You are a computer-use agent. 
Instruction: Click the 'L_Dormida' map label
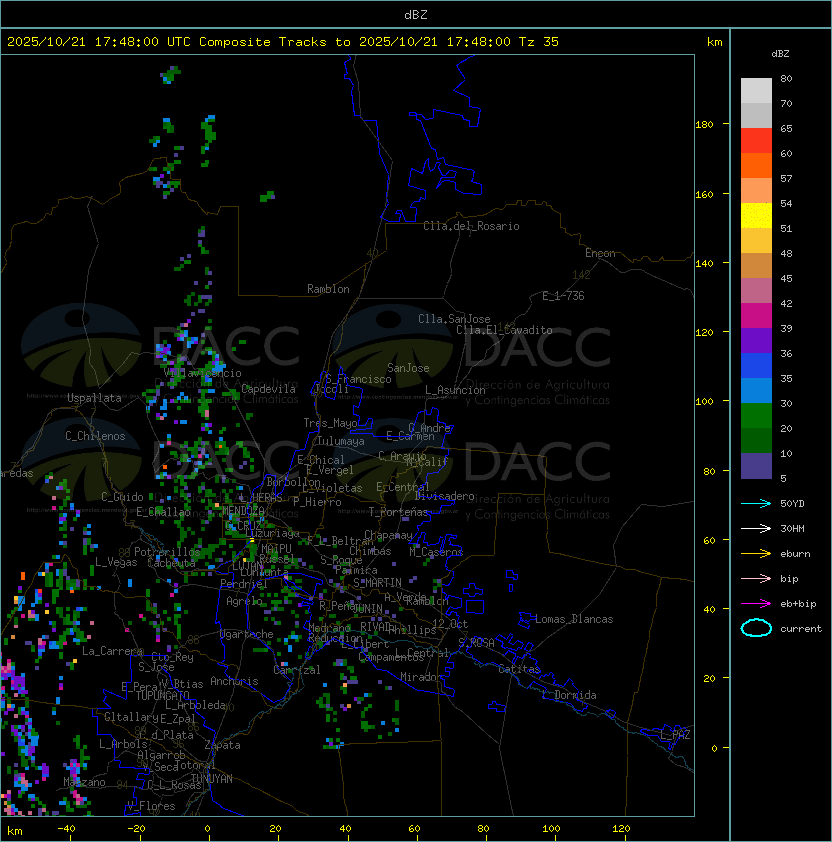point(569,695)
